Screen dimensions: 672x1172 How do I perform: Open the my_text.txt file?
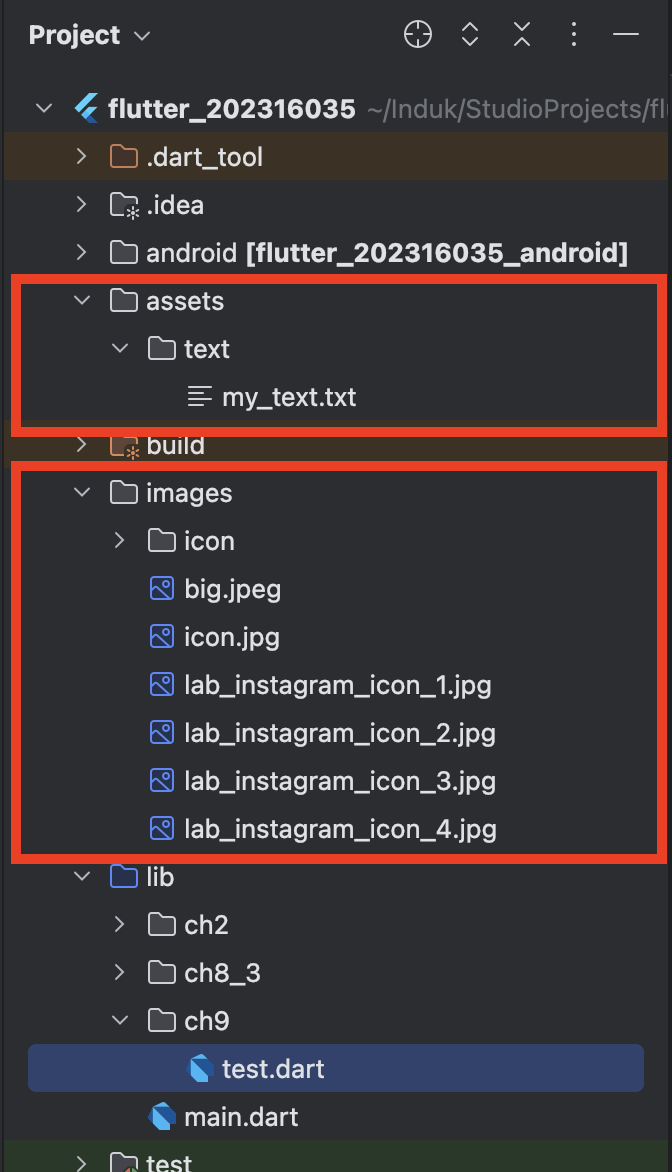289,396
